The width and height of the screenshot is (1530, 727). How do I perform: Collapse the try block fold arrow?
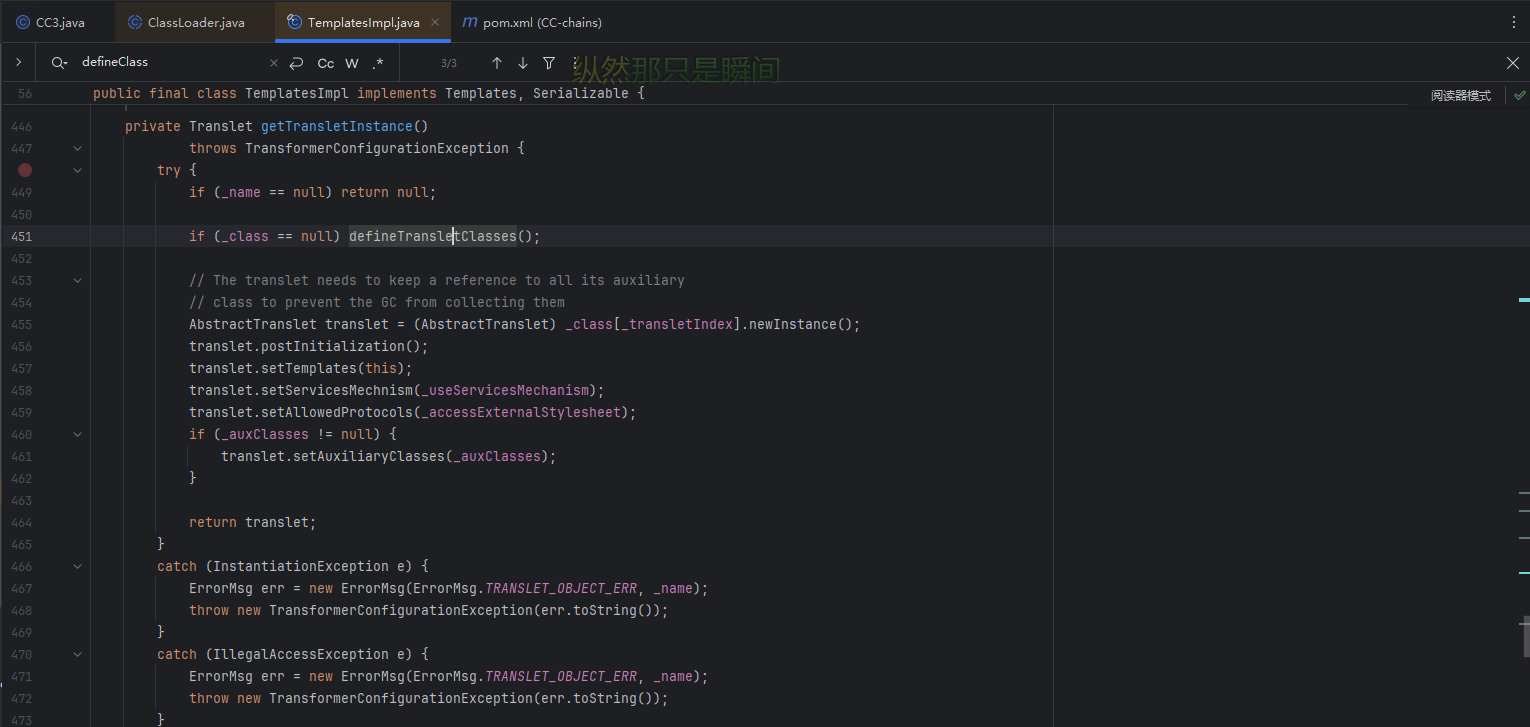coord(78,170)
